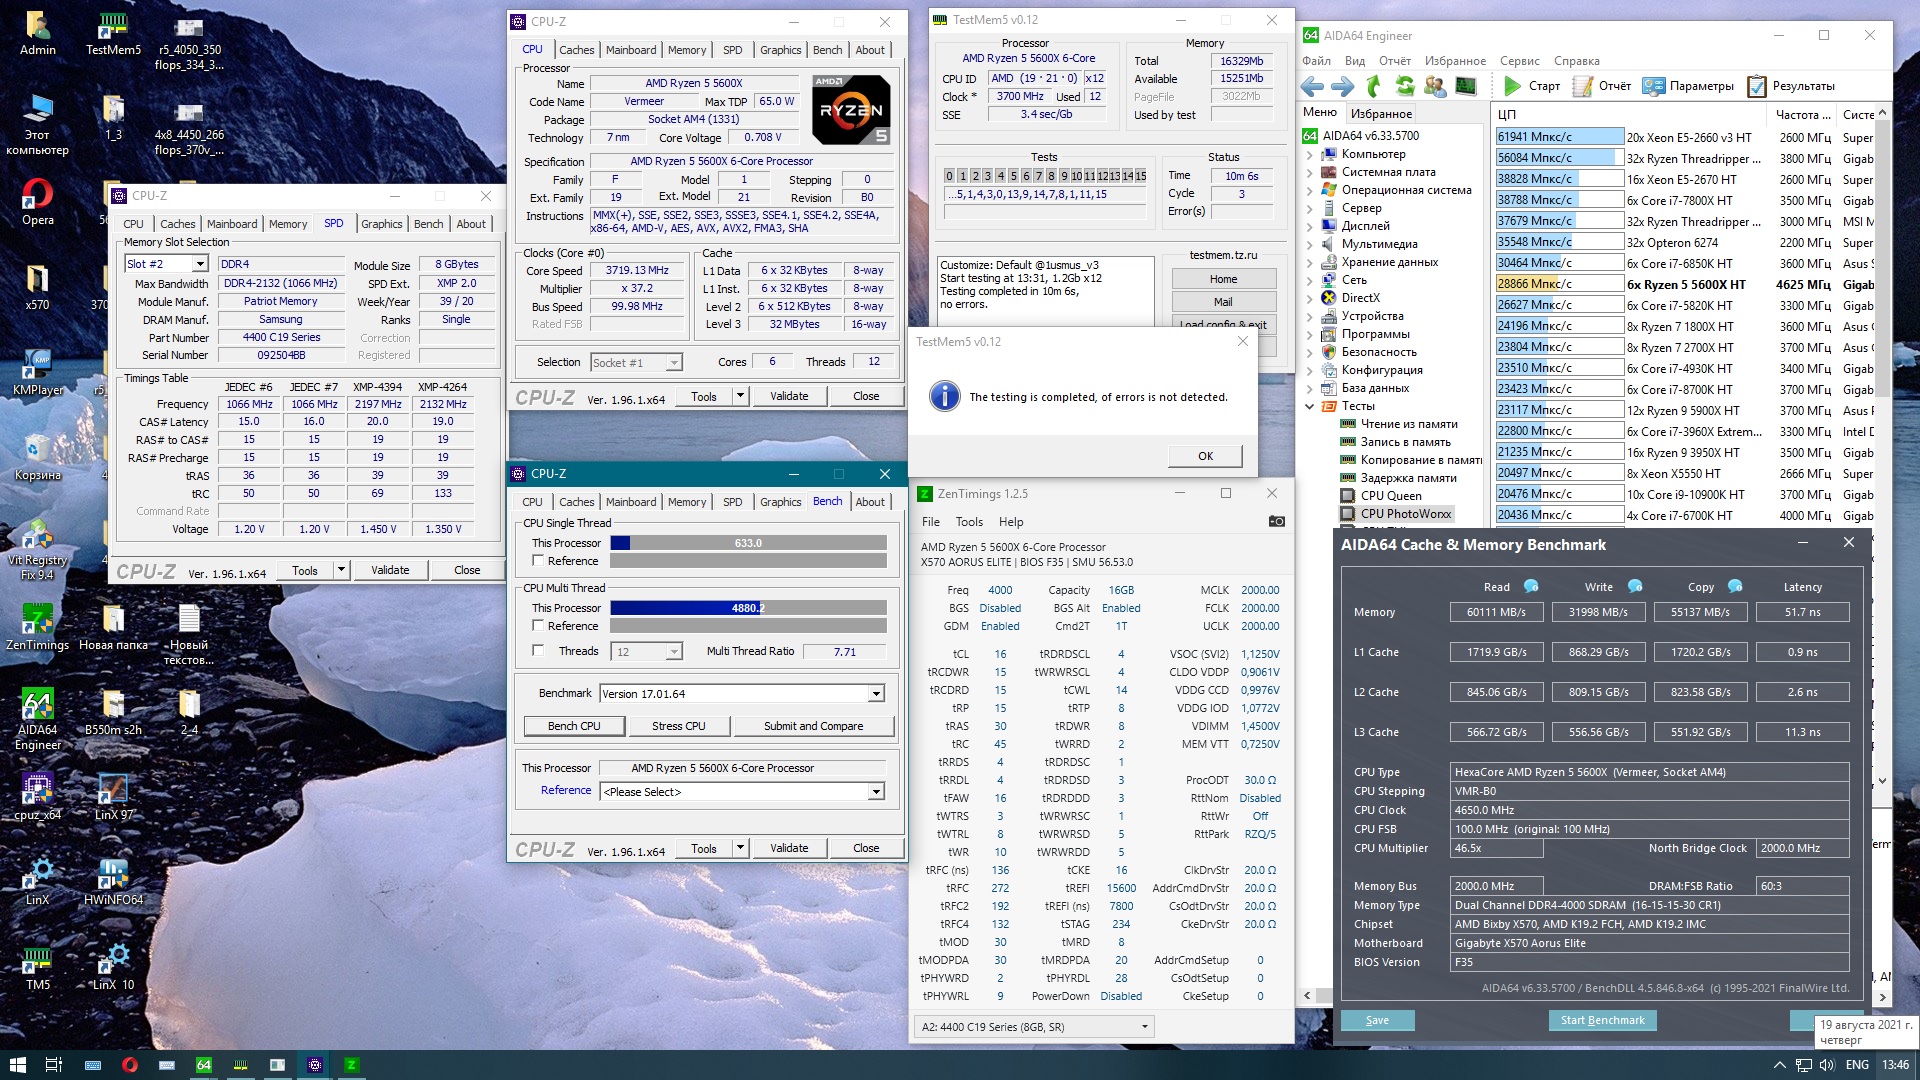The width and height of the screenshot is (1920, 1080).
Task: Open the ZenTimings A2 module selector dropdown
Action: pyautogui.click(x=1034, y=1027)
